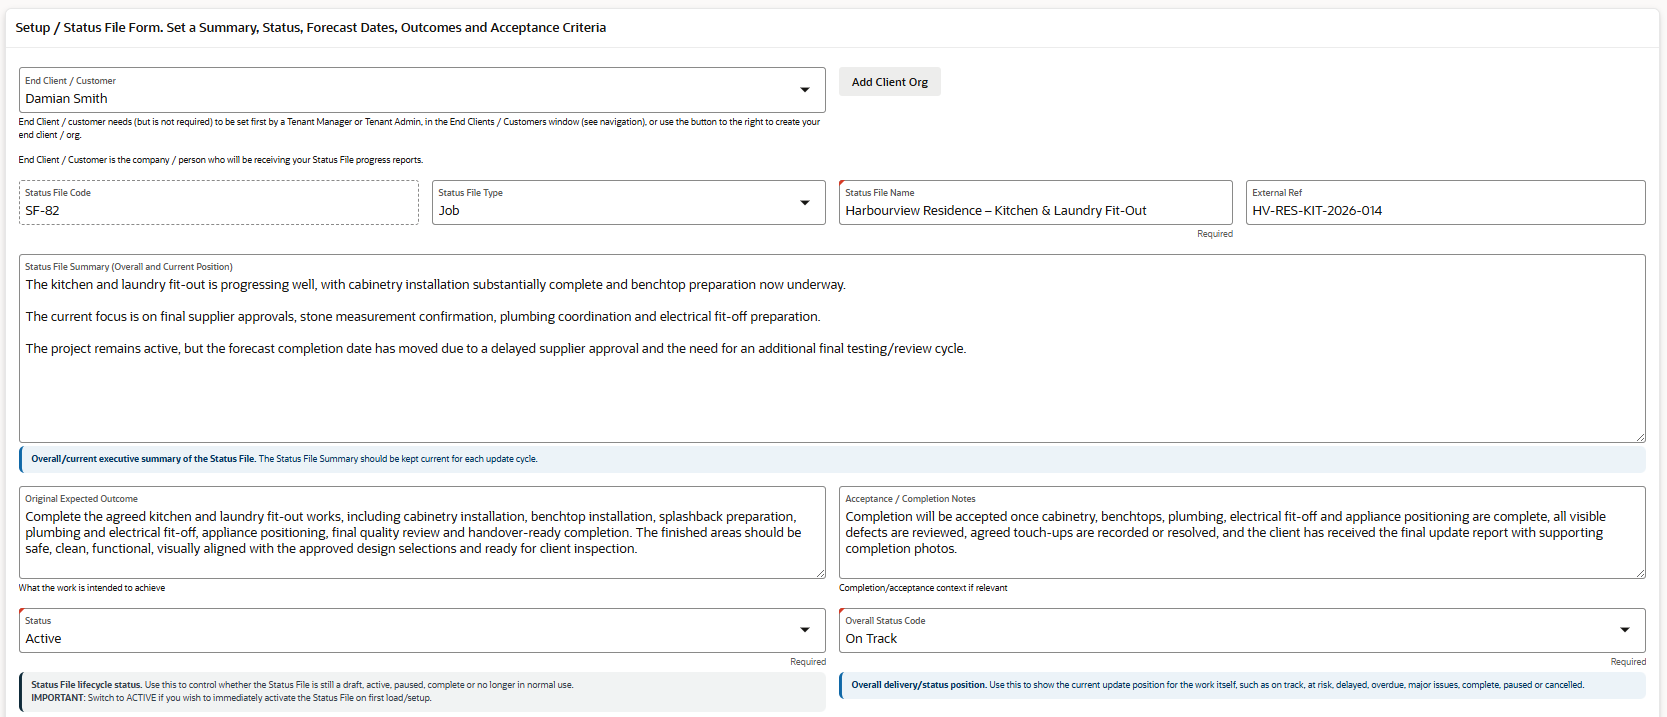The height and width of the screenshot is (717, 1667).
Task: Click the Acceptance / Completion Notes text area
Action: 1242,532
